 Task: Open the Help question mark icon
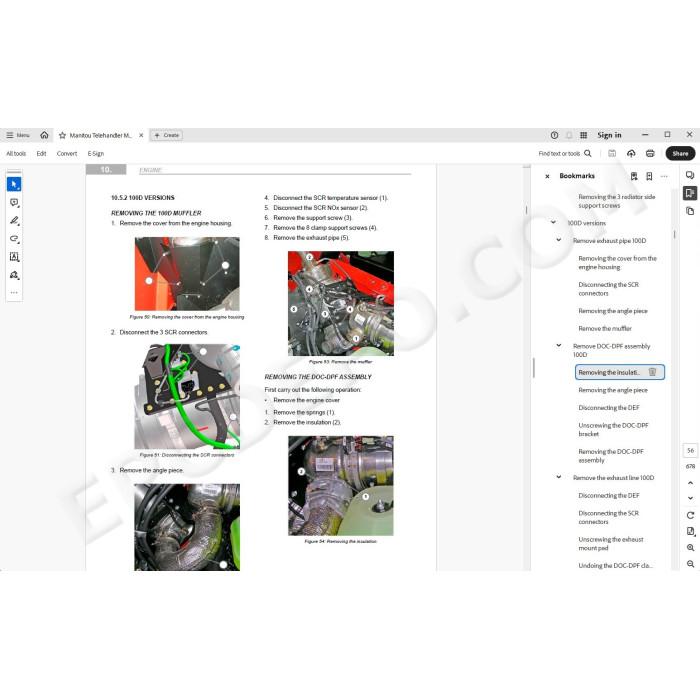click(554, 135)
